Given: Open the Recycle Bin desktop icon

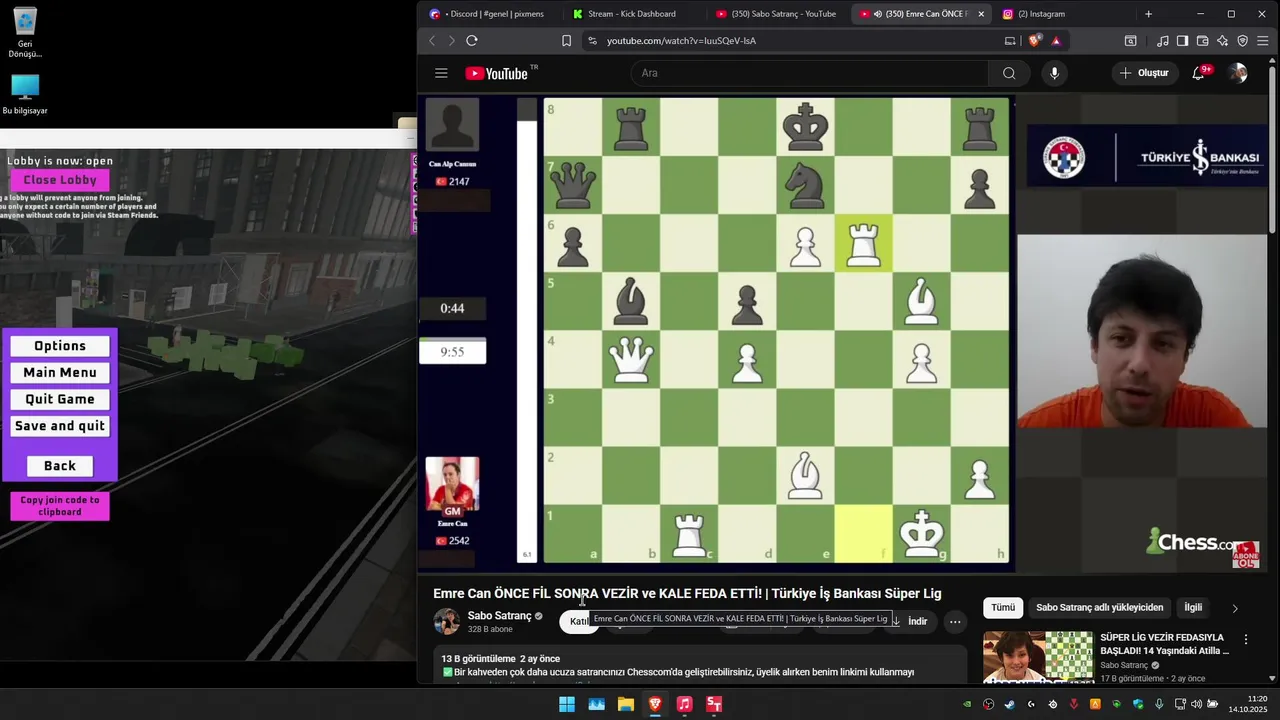Looking at the screenshot, I should 25,33.
